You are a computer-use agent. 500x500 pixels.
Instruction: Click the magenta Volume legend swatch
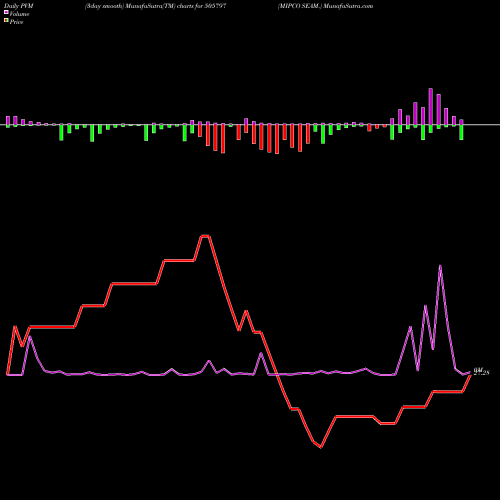coord(6,13)
